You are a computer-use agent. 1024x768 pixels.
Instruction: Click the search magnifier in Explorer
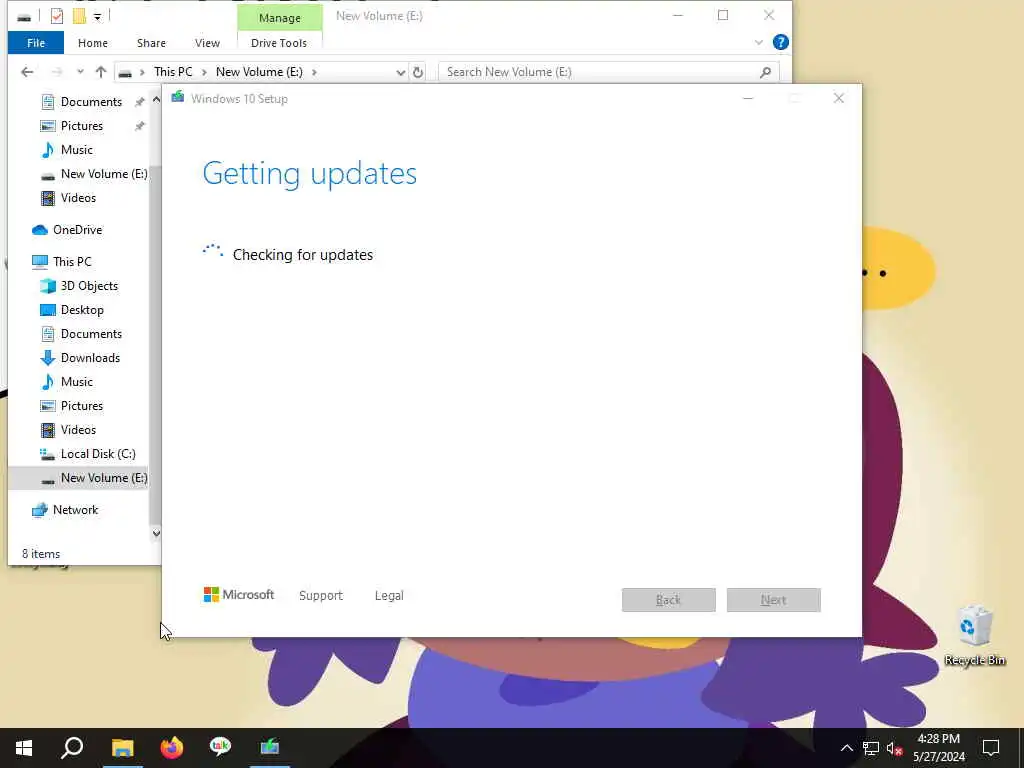[765, 72]
